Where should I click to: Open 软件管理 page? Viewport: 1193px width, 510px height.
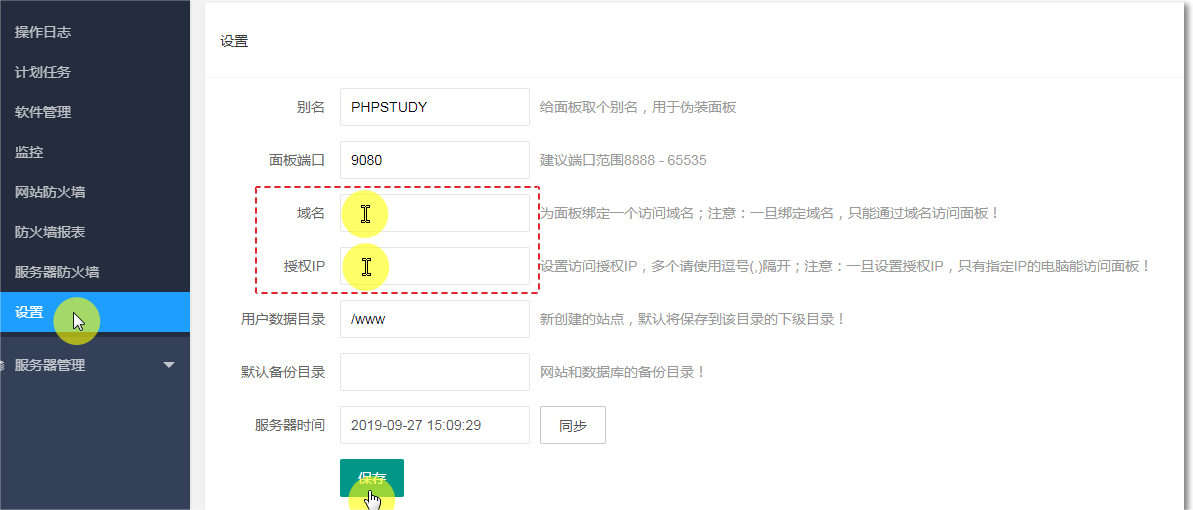tap(43, 112)
